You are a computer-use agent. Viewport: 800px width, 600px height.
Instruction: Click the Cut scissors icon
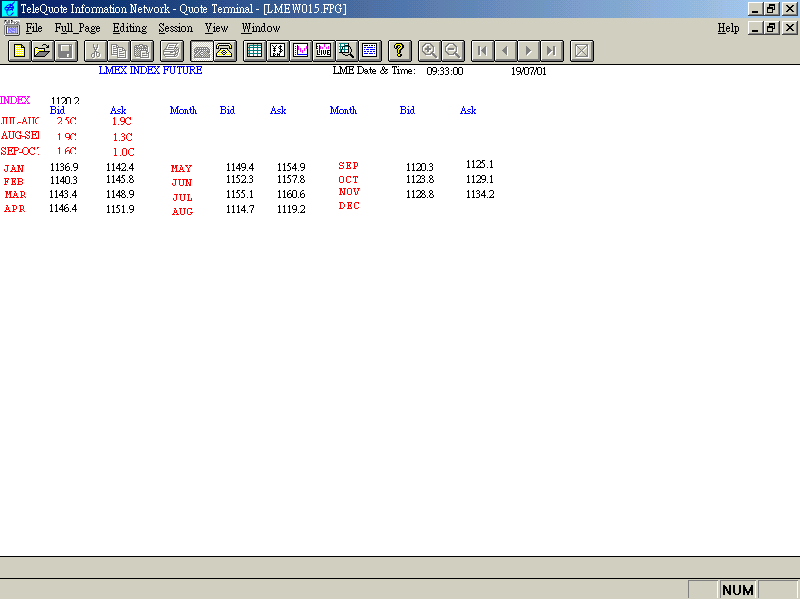click(x=95, y=51)
